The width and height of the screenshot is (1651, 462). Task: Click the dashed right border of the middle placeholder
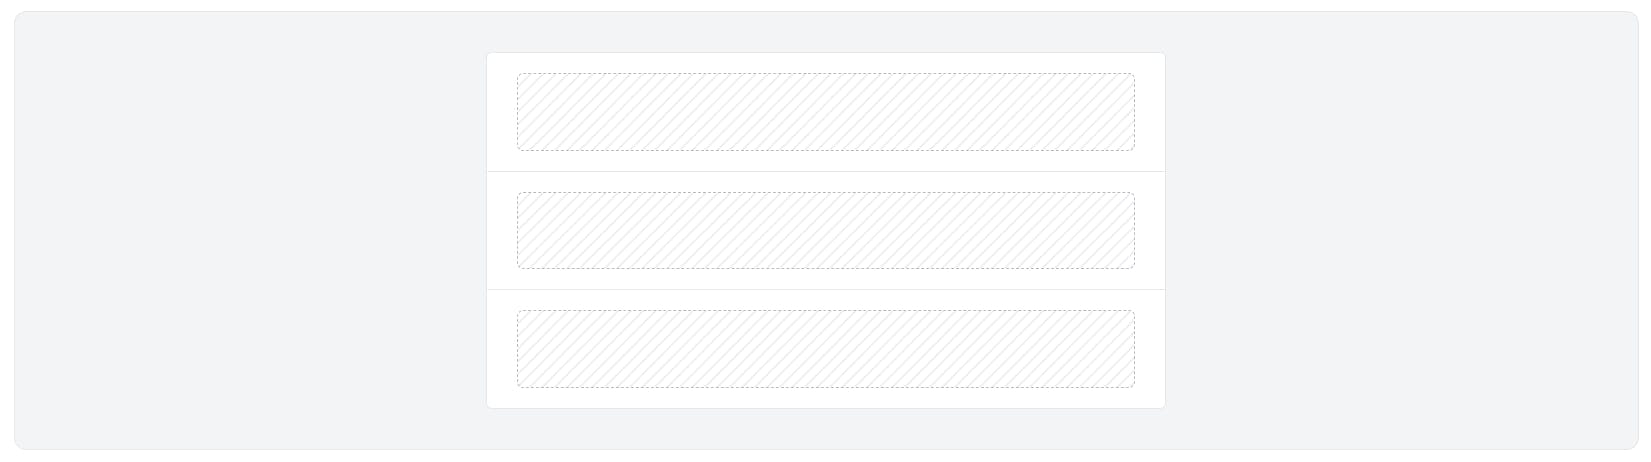[x=1134, y=230]
